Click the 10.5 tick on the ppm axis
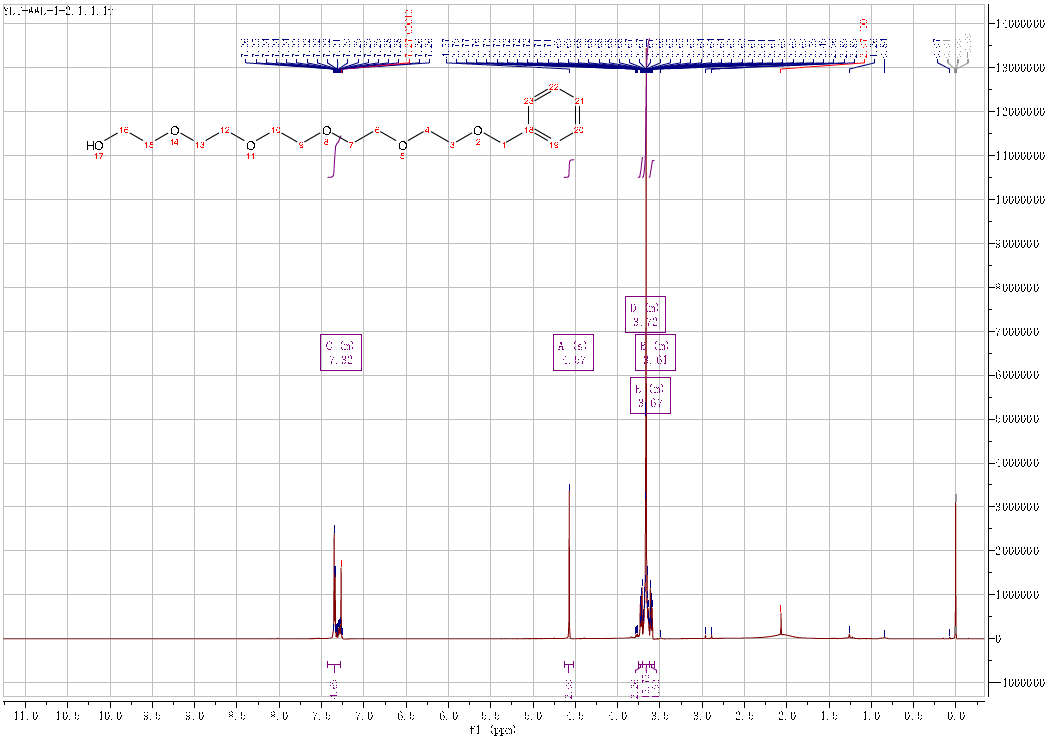The height and width of the screenshot is (739, 1050). (x=68, y=716)
